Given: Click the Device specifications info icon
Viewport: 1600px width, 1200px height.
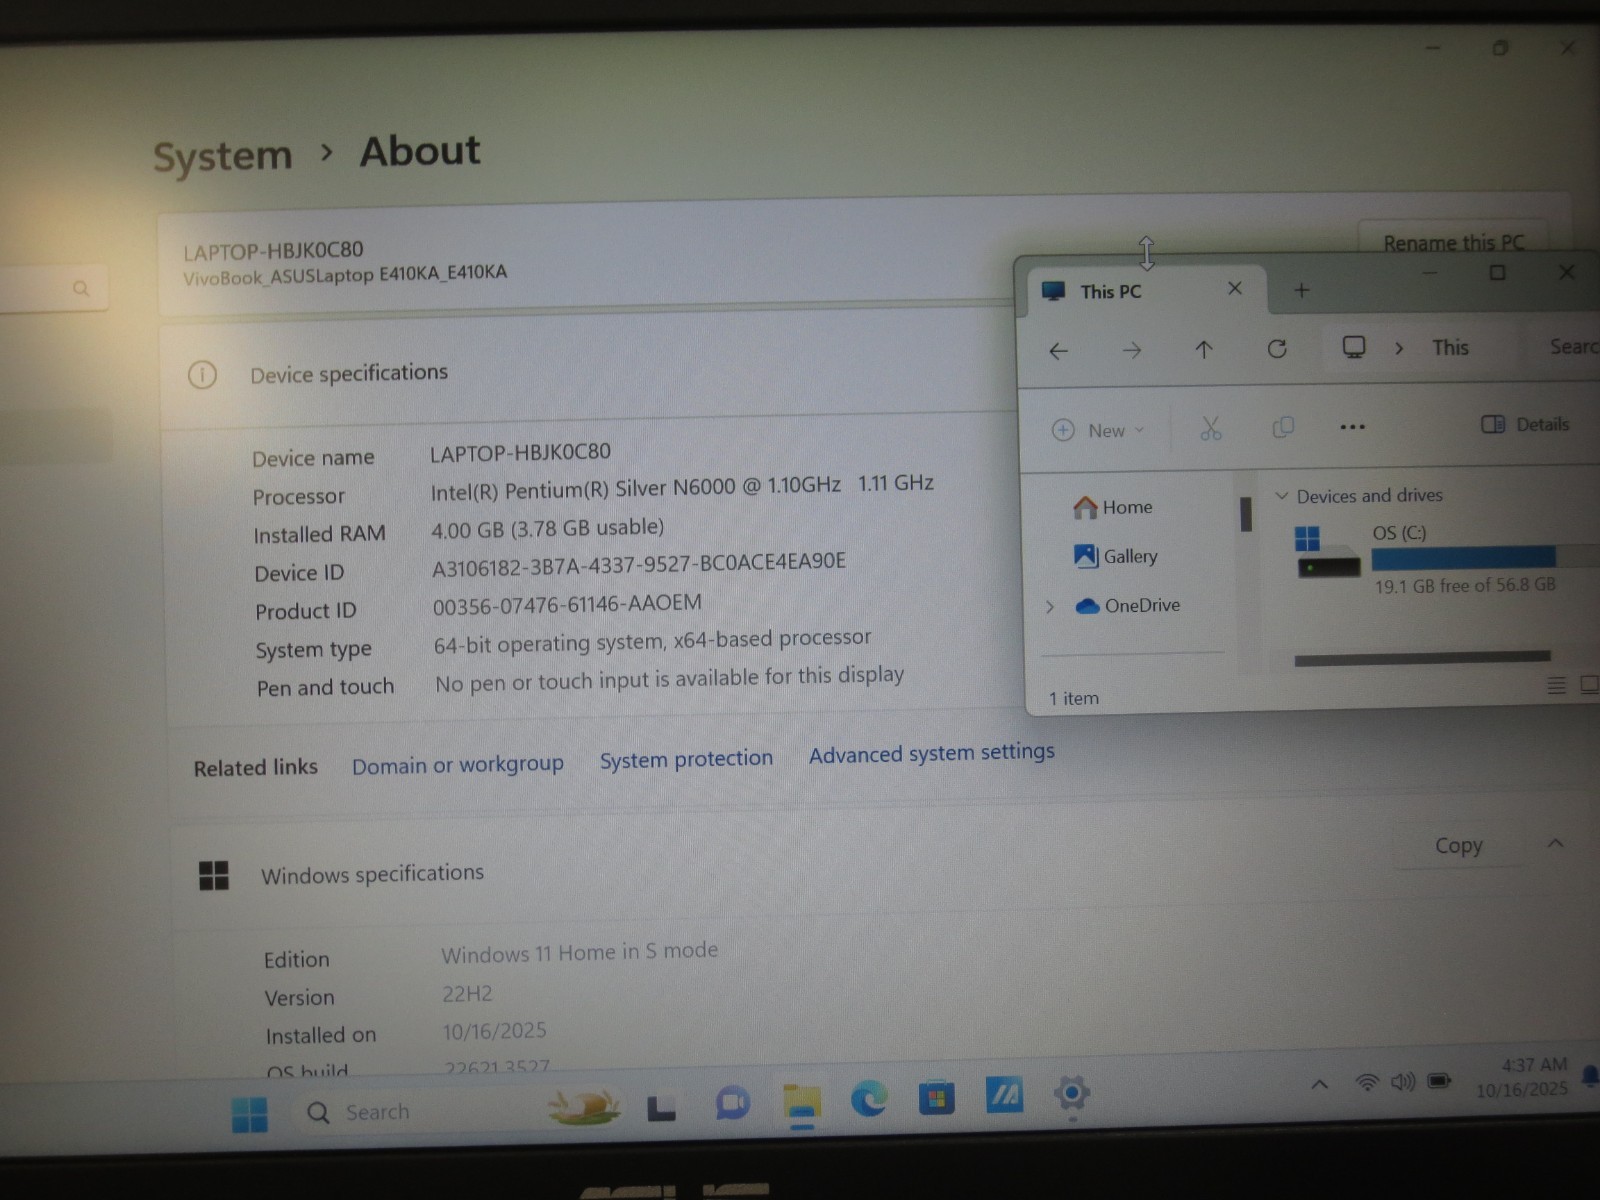Looking at the screenshot, I should (x=202, y=375).
